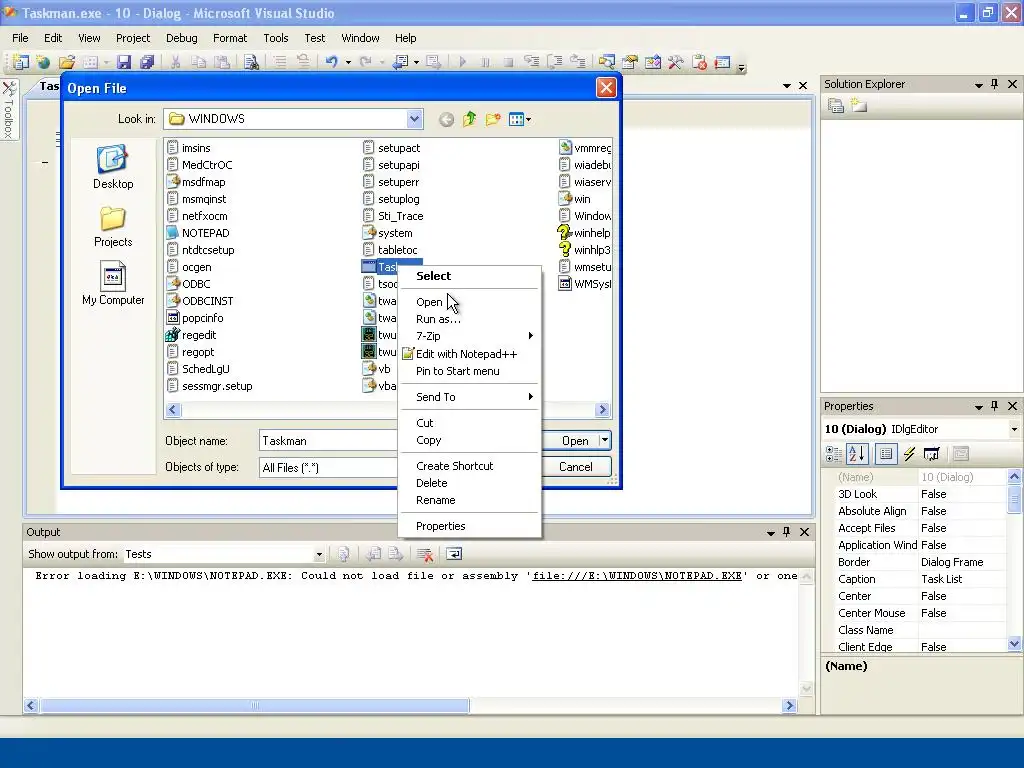Click the Undo arrow toolbar icon
Screen dimensions: 1024x768
point(332,62)
